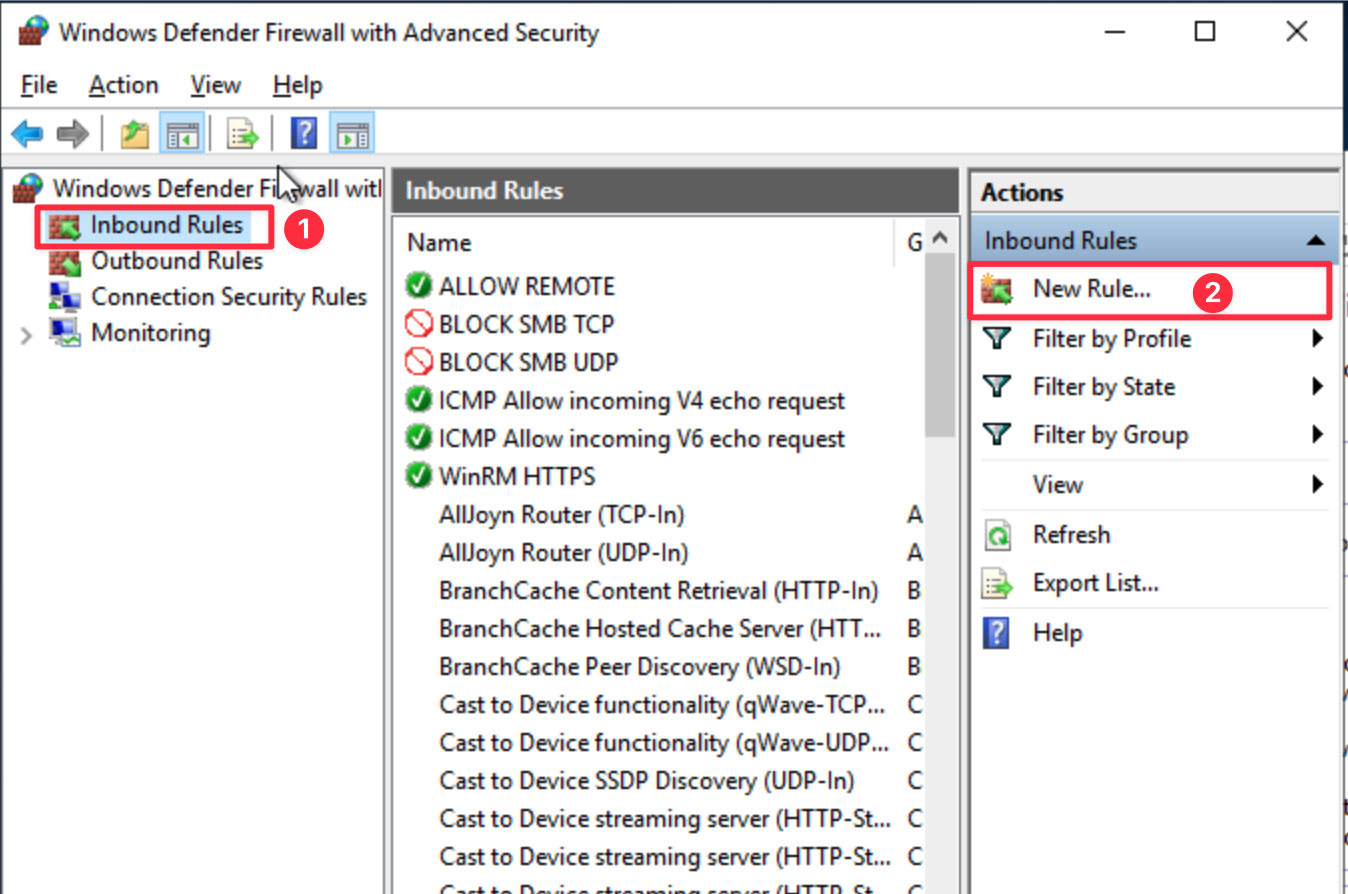Click the green check icon beside ALLOW REMOTE
Screen dimensions: 1348x894
pos(418,287)
